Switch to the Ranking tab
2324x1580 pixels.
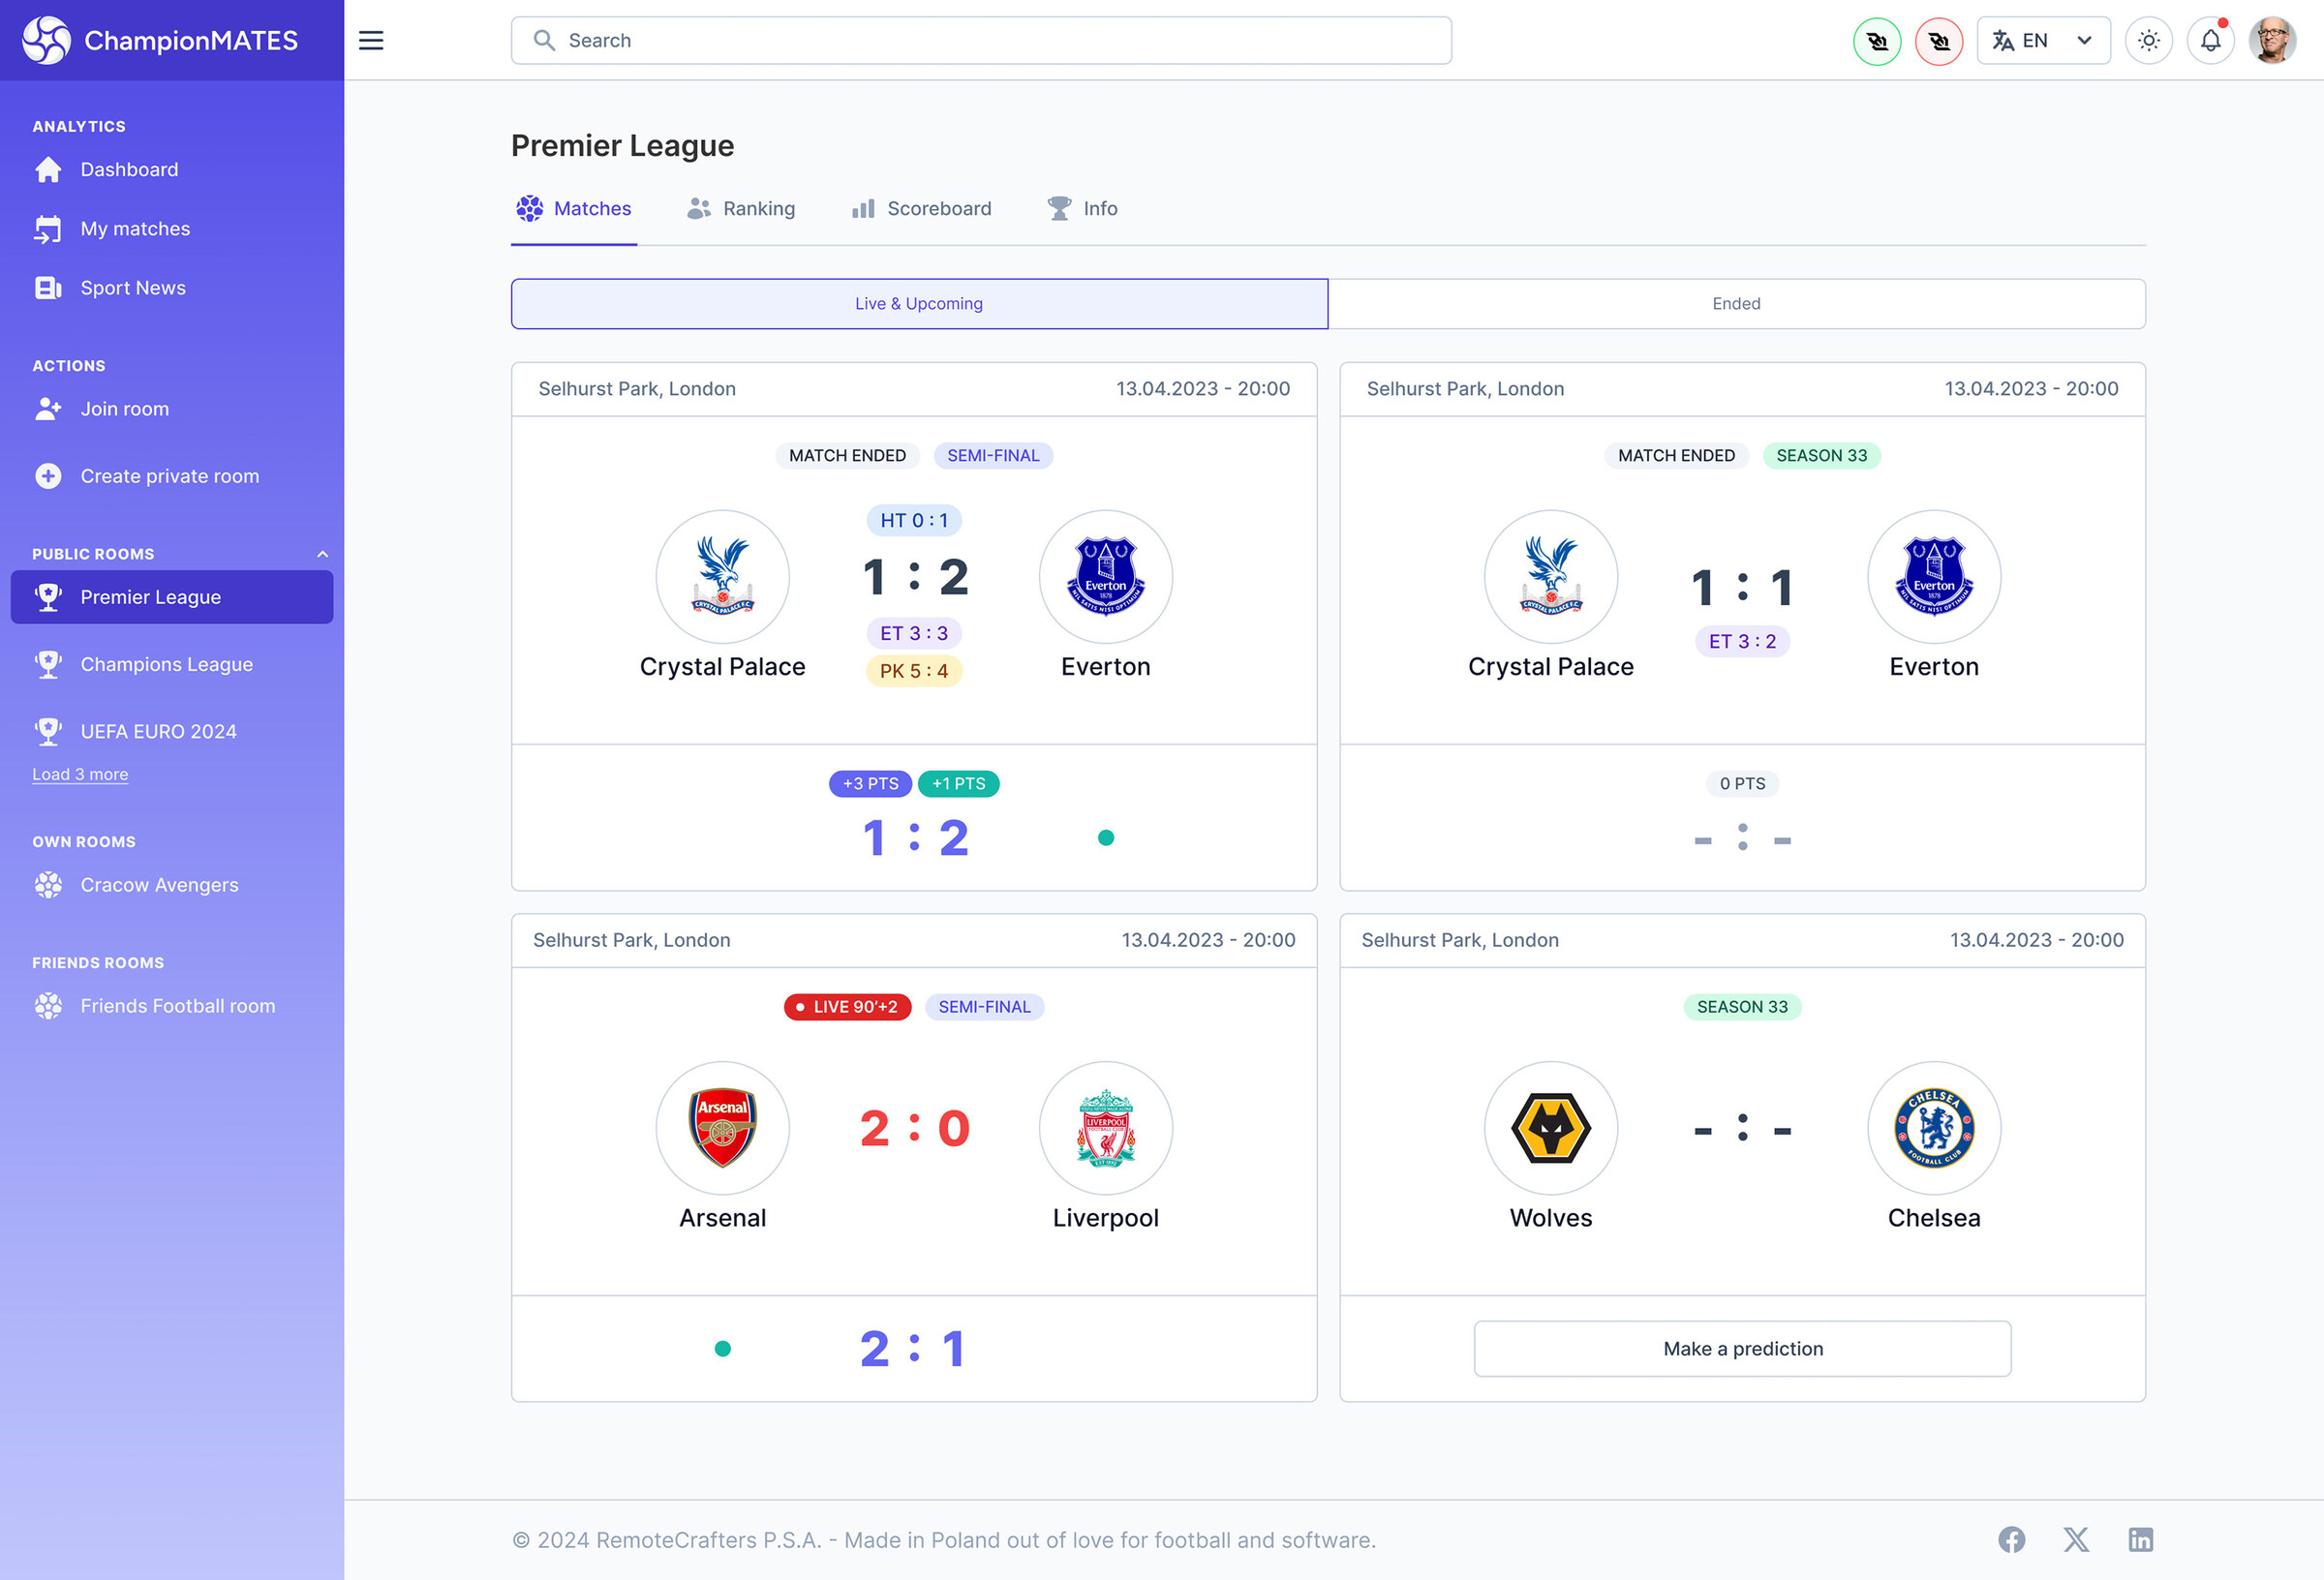(741, 209)
